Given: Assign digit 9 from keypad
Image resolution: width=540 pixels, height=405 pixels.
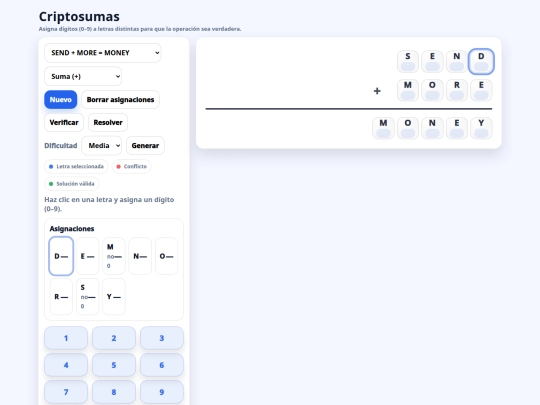Looking at the screenshot, I should point(162,392).
